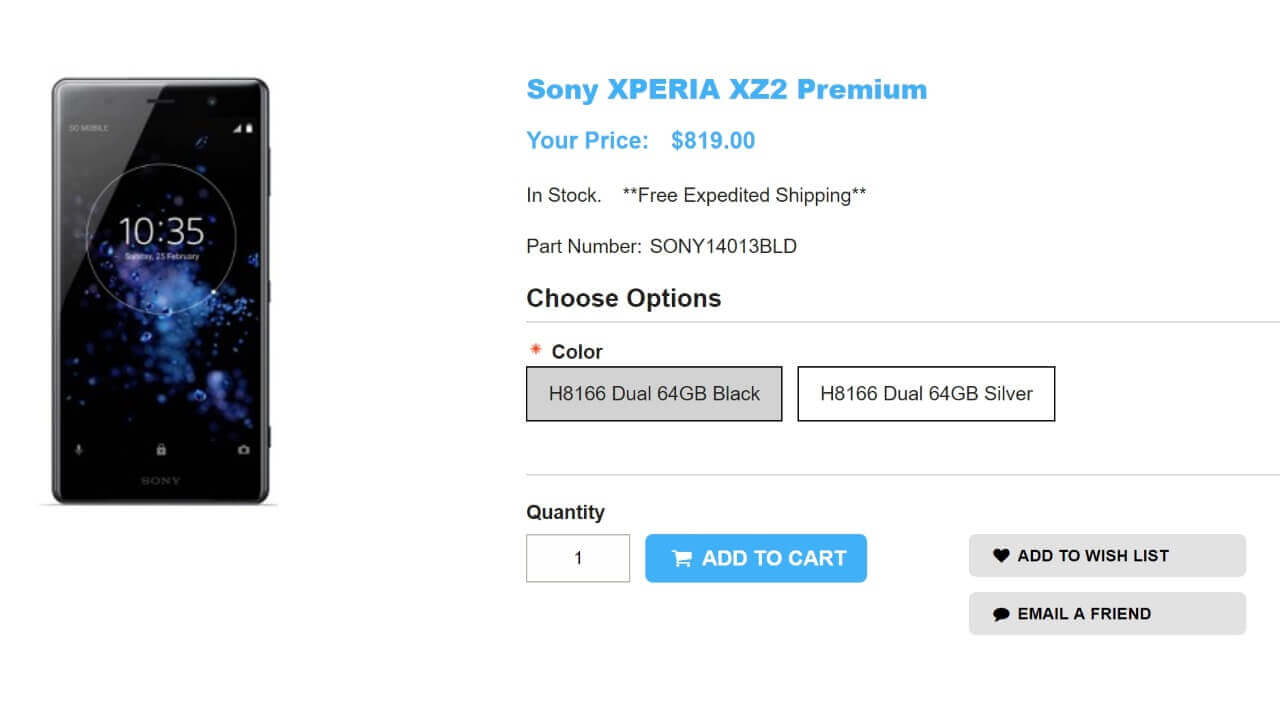1280x720 pixels.
Task: Click the ADD TO WISH LIST text
Action: (1093, 556)
